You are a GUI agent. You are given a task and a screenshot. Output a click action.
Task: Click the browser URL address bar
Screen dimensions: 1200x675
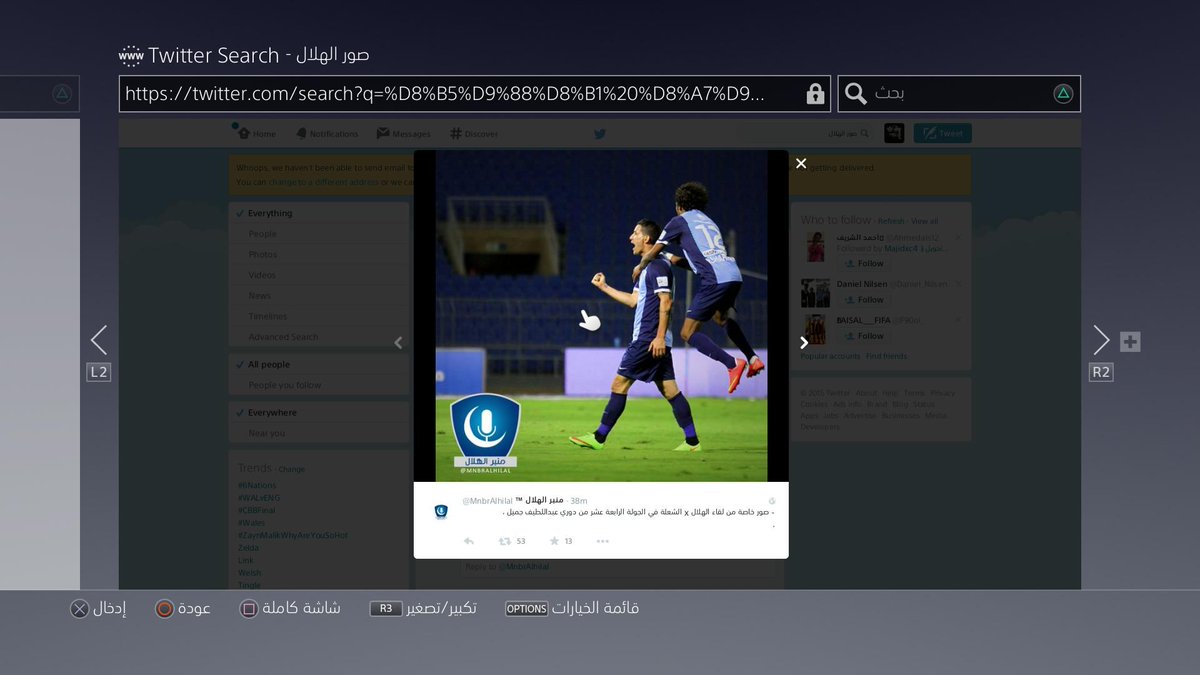(x=475, y=94)
